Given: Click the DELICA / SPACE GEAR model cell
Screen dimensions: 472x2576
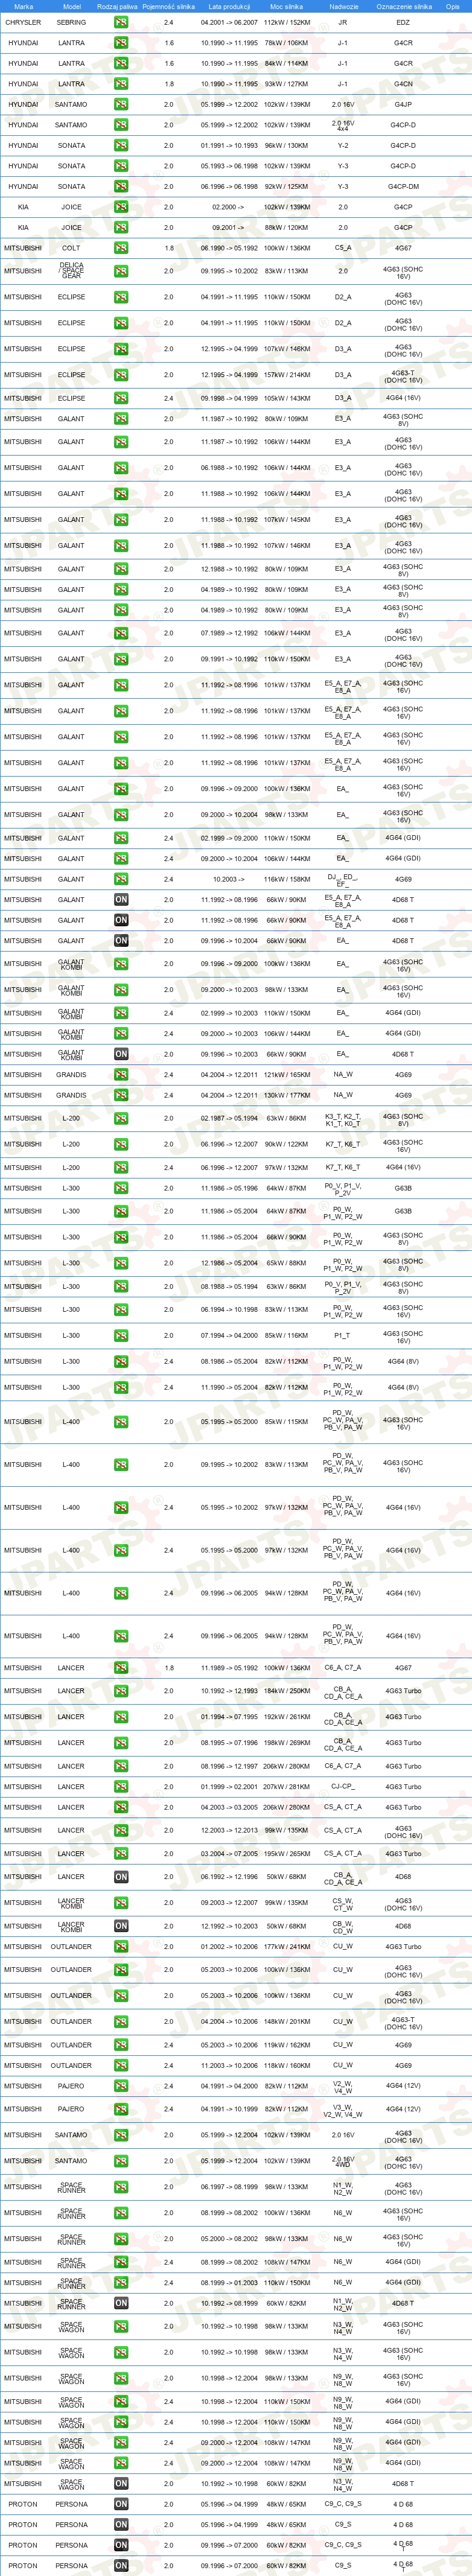Looking at the screenshot, I should (x=71, y=271).
